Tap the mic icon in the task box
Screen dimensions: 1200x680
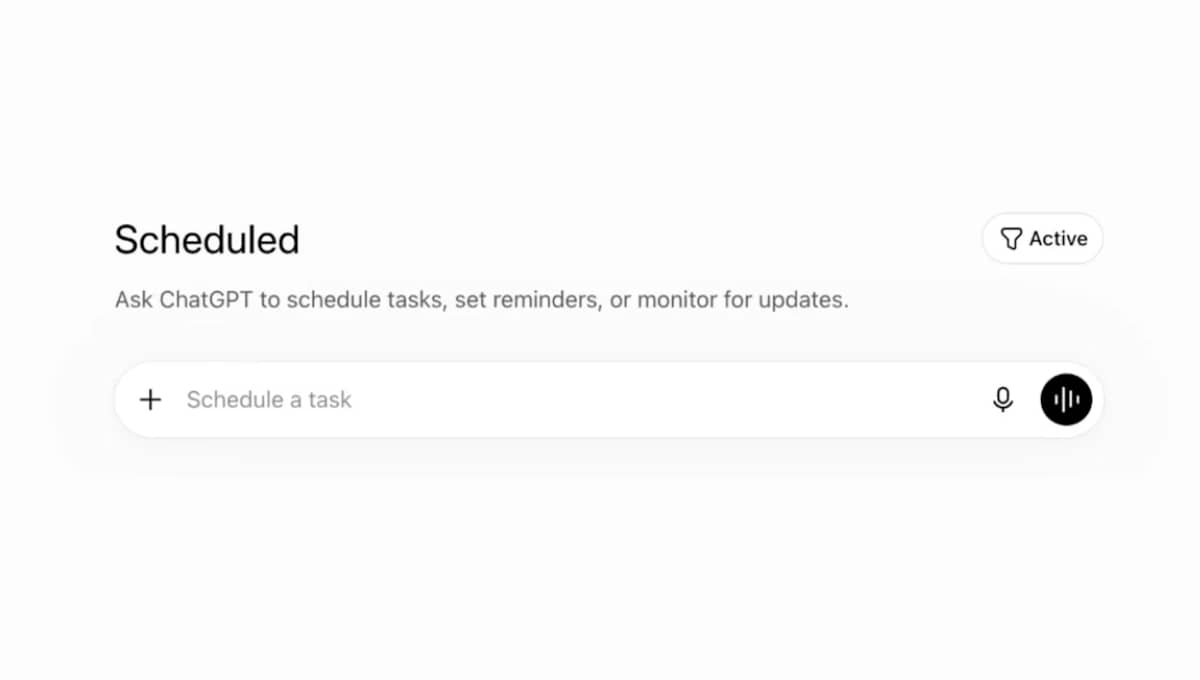(1003, 400)
